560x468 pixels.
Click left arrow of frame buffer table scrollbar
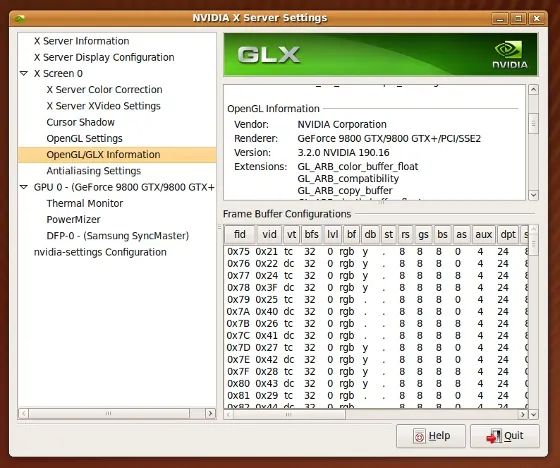(229, 414)
